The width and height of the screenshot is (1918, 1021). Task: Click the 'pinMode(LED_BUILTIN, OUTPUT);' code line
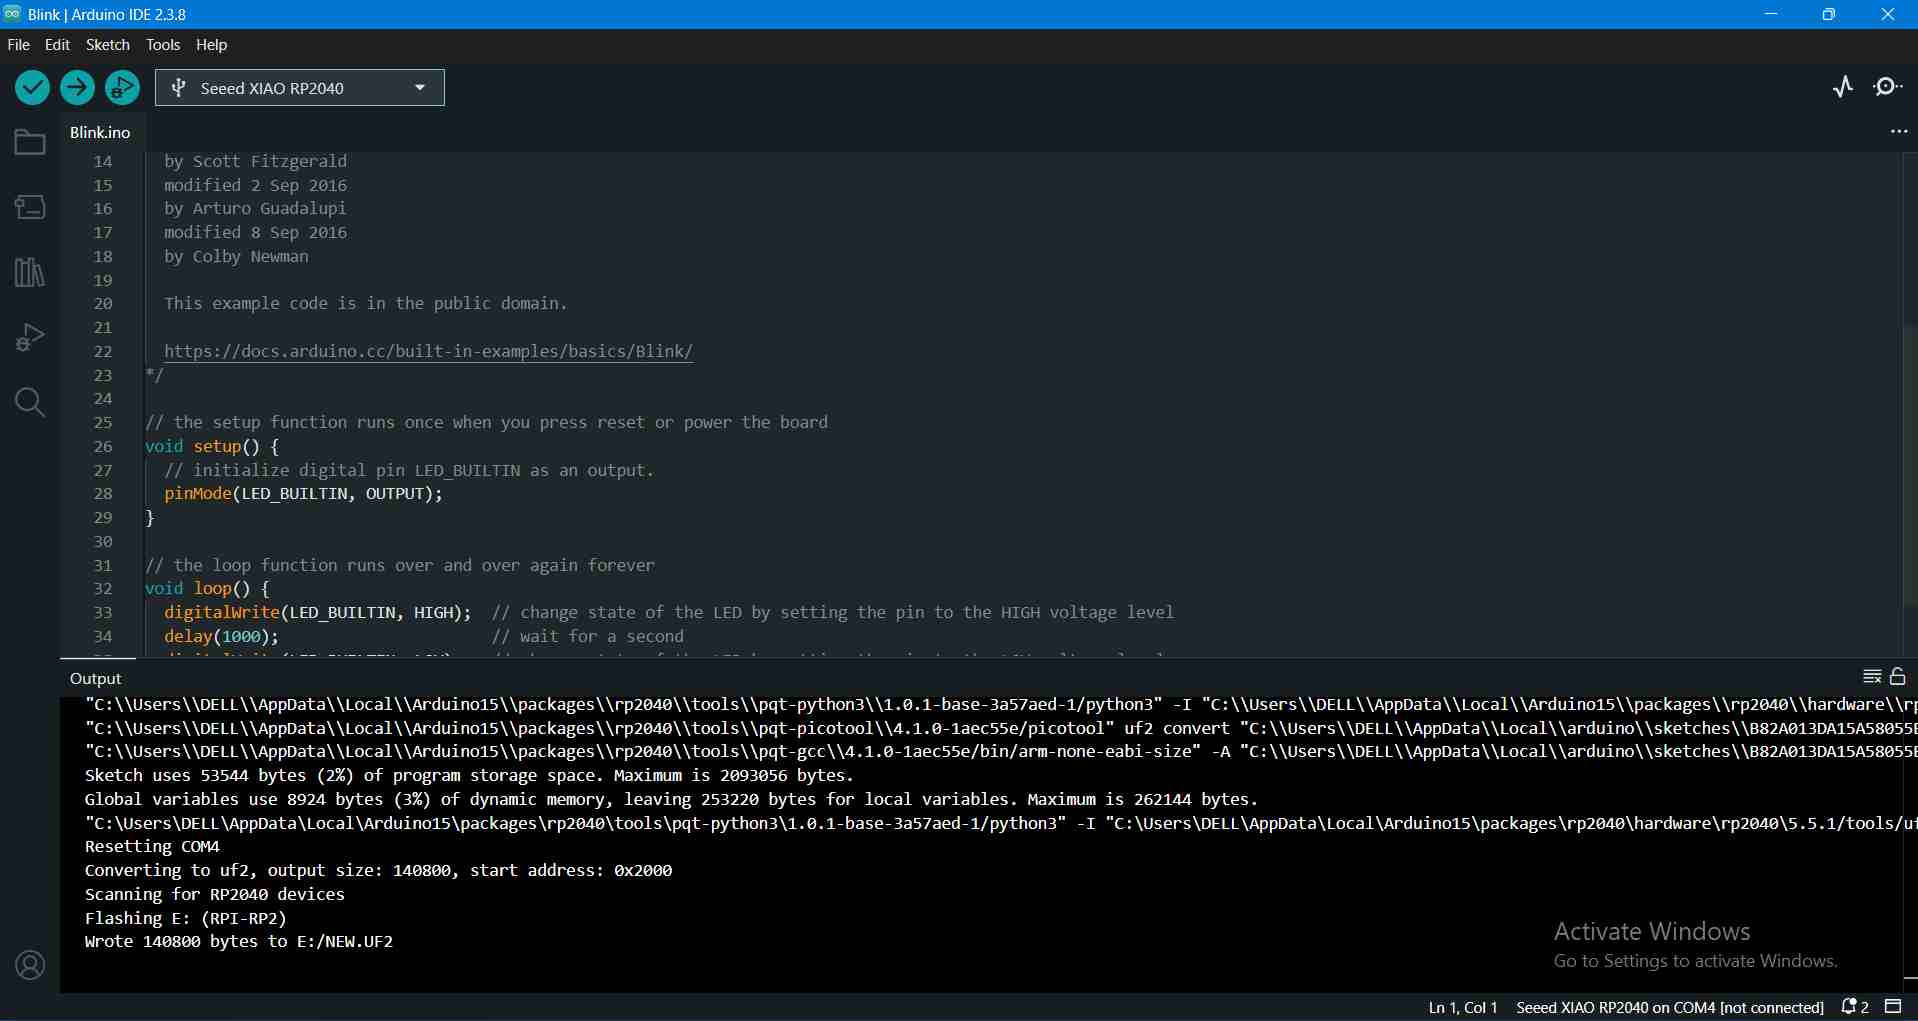point(303,494)
